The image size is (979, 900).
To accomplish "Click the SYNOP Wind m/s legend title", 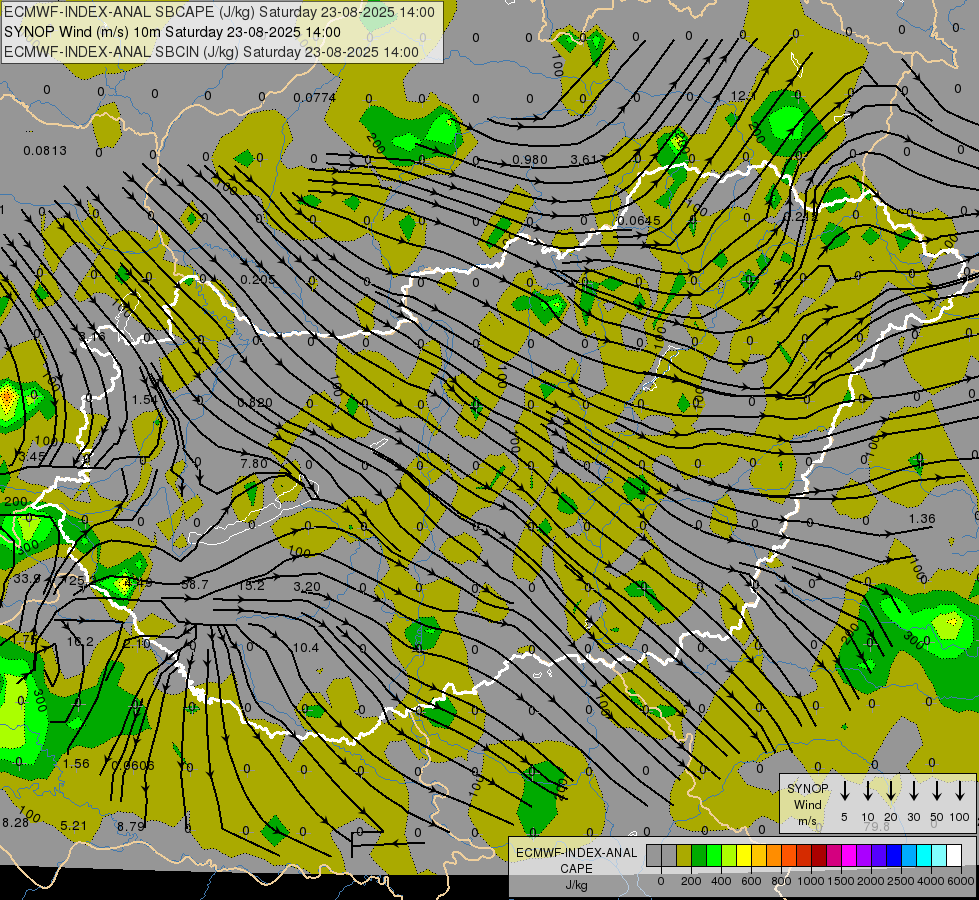I will (807, 805).
